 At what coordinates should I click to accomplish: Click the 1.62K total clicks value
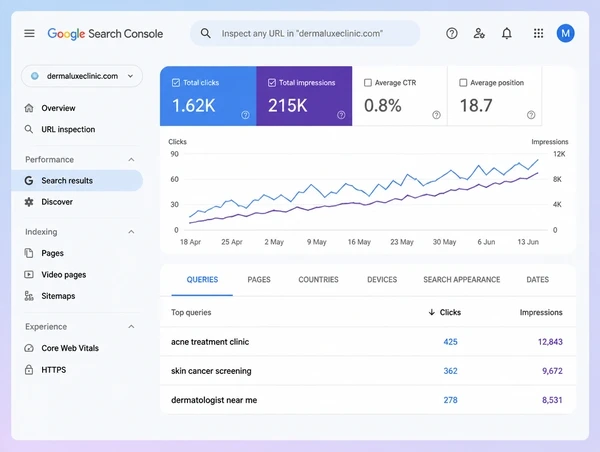pyautogui.click(x=194, y=106)
